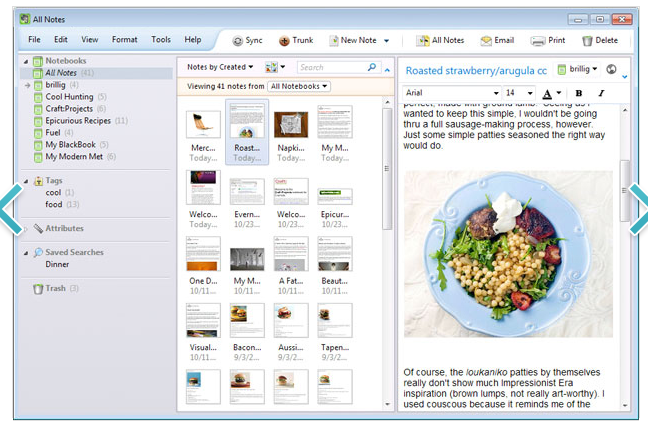Image resolution: width=648 pixels, height=429 pixels.
Task: Create a New Note
Action: click(x=353, y=41)
